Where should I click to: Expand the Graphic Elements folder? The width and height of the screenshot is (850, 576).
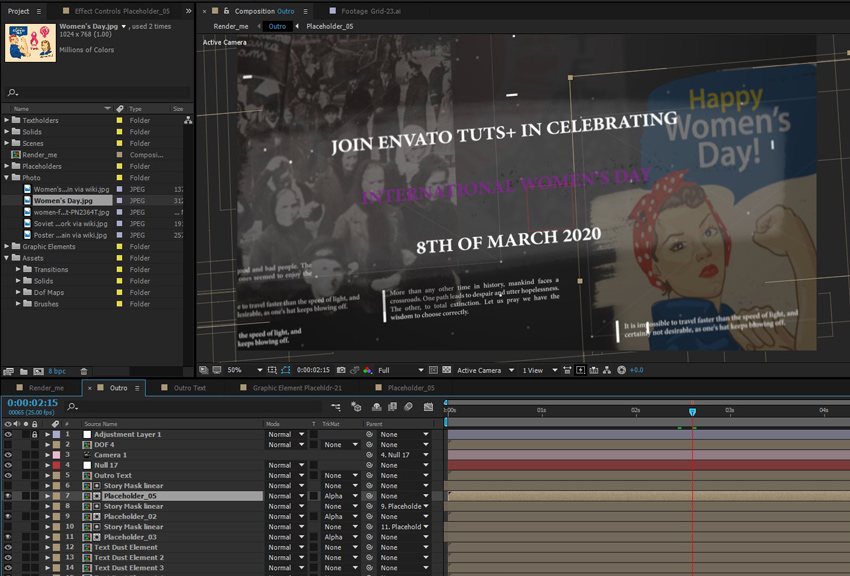7,246
